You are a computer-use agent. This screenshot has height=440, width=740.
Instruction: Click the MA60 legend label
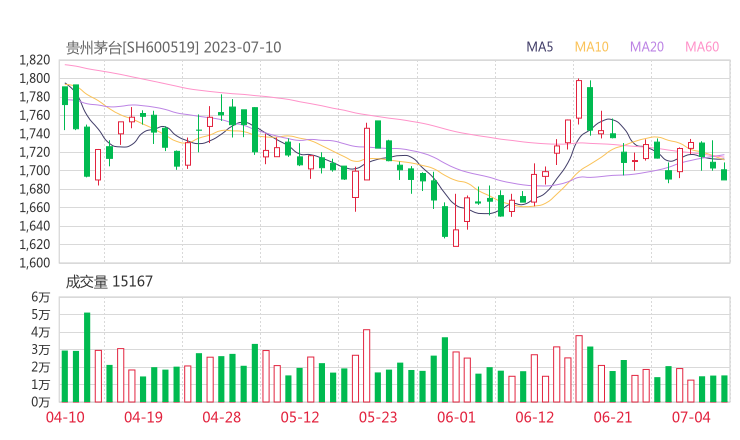tap(702, 47)
